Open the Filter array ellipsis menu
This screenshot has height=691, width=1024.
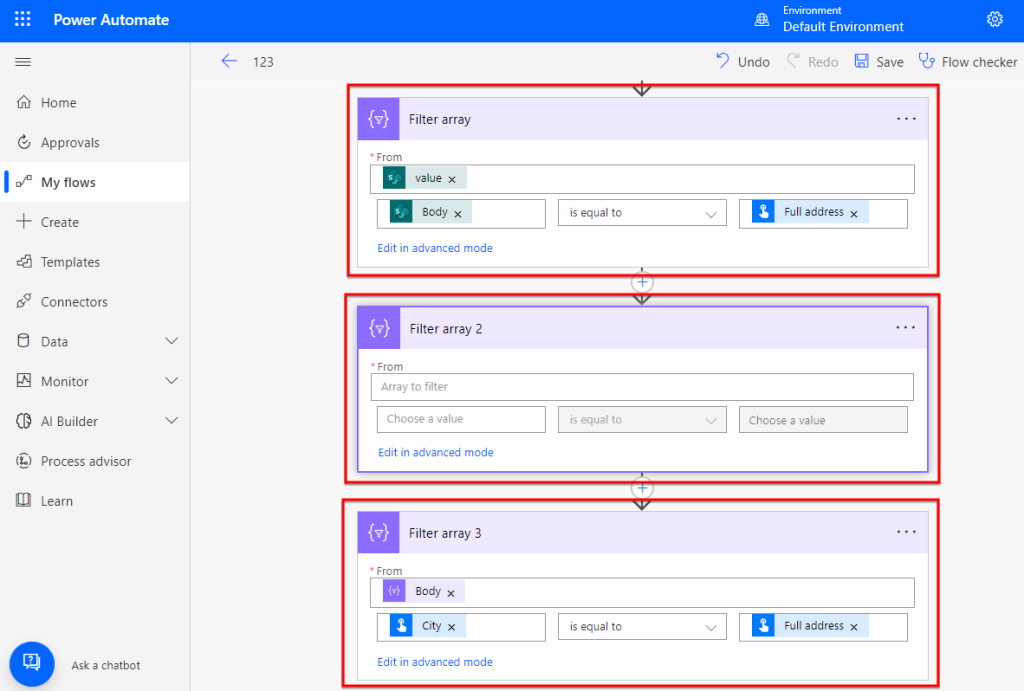click(x=906, y=119)
